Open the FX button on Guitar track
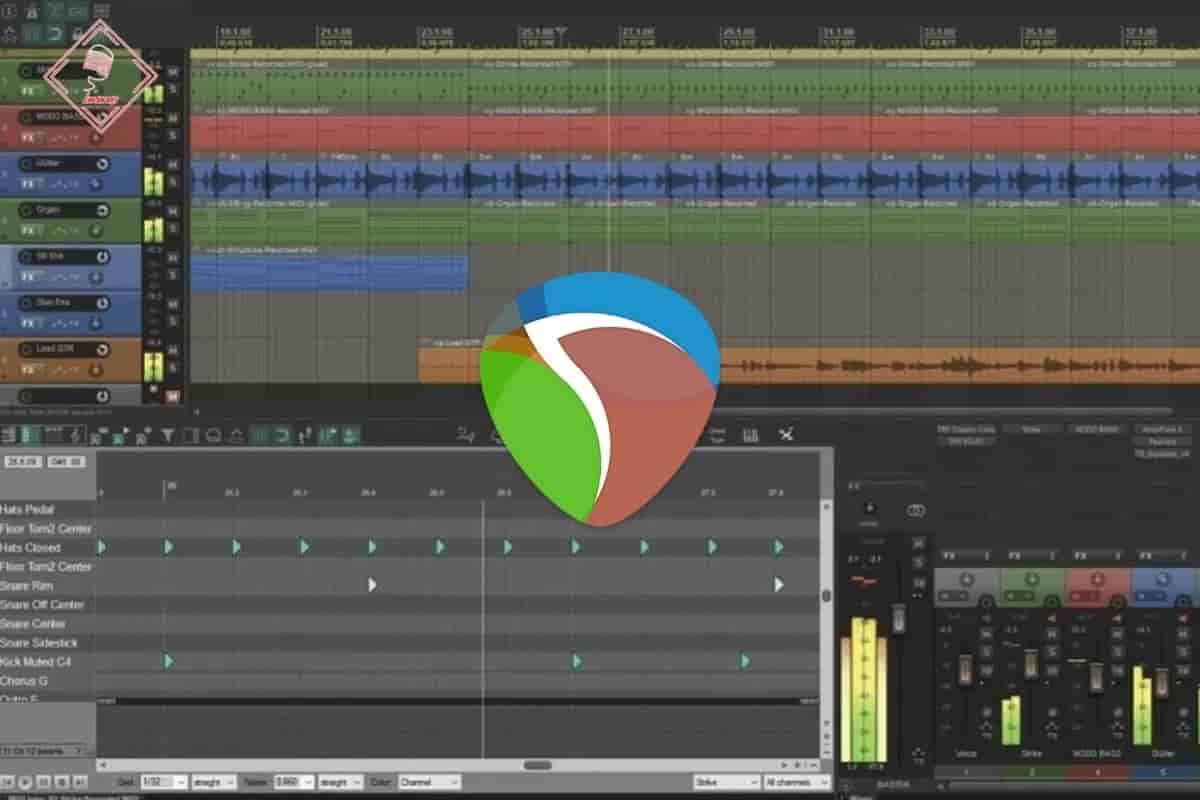Viewport: 1200px width, 800px height. (x=29, y=185)
